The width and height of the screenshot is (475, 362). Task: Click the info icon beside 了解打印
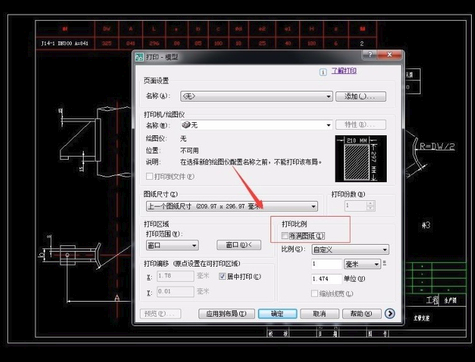tap(323, 72)
